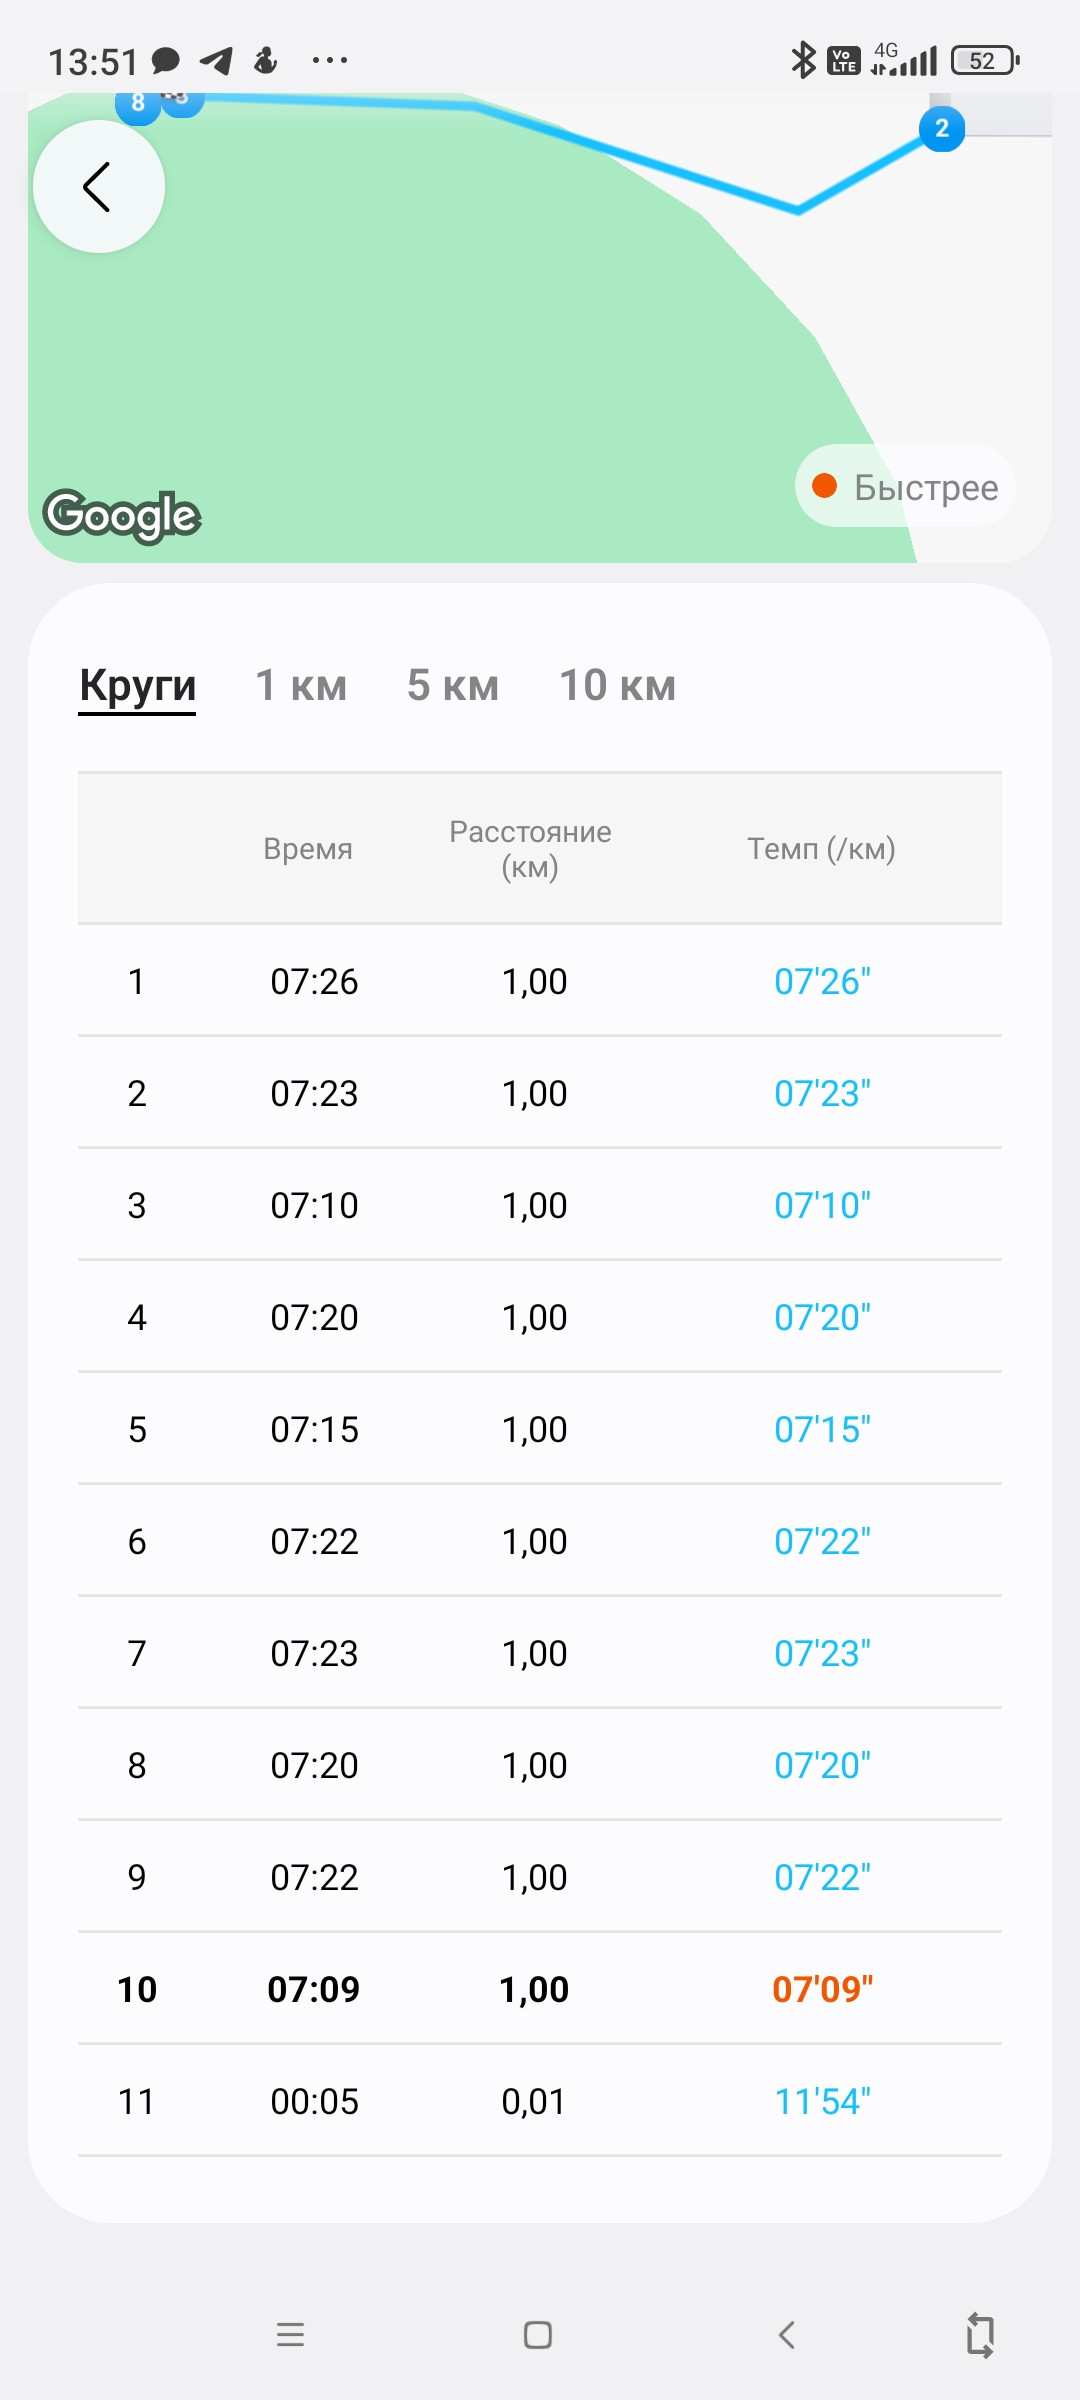The image size is (1080, 2400).
Task: Tap the battery indicator showing 52
Action: pos(985,61)
